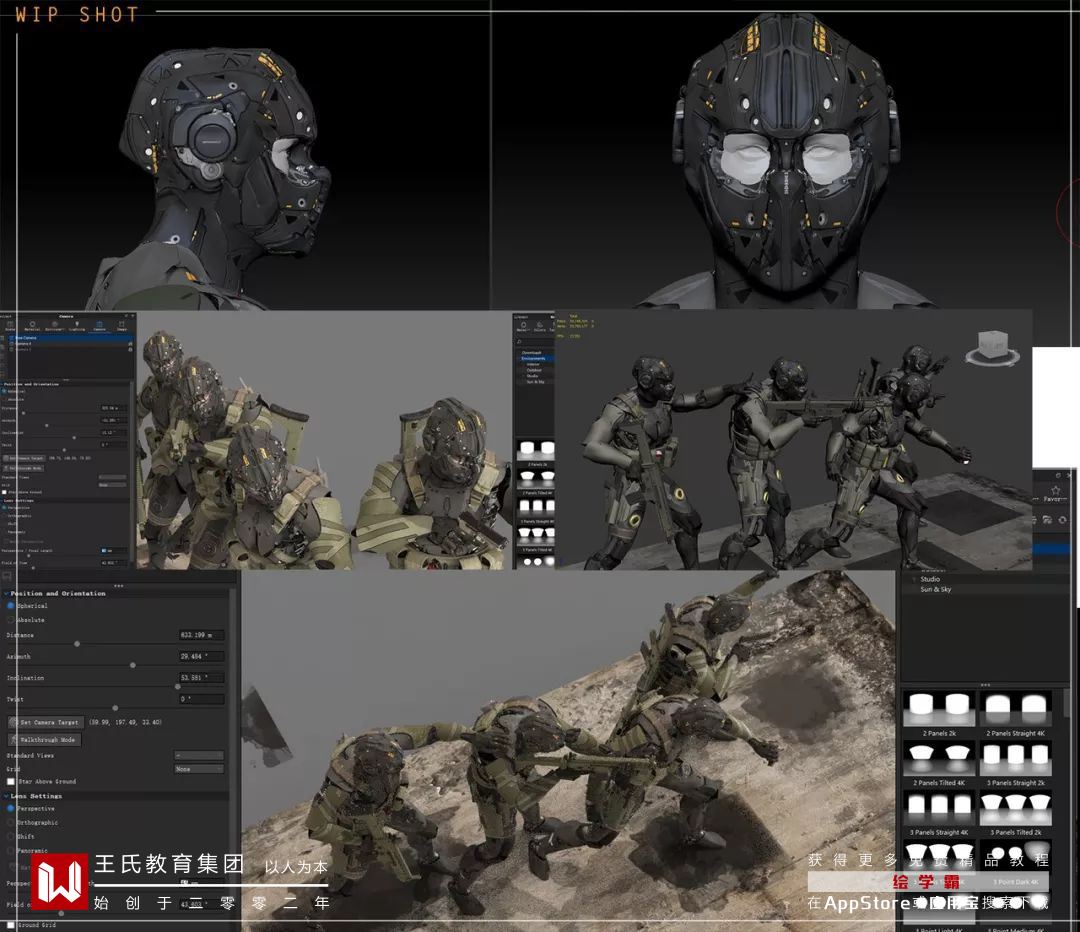The width and height of the screenshot is (1080, 932).
Task: Click the Distance slider handle in the large panel
Action: (x=77, y=643)
